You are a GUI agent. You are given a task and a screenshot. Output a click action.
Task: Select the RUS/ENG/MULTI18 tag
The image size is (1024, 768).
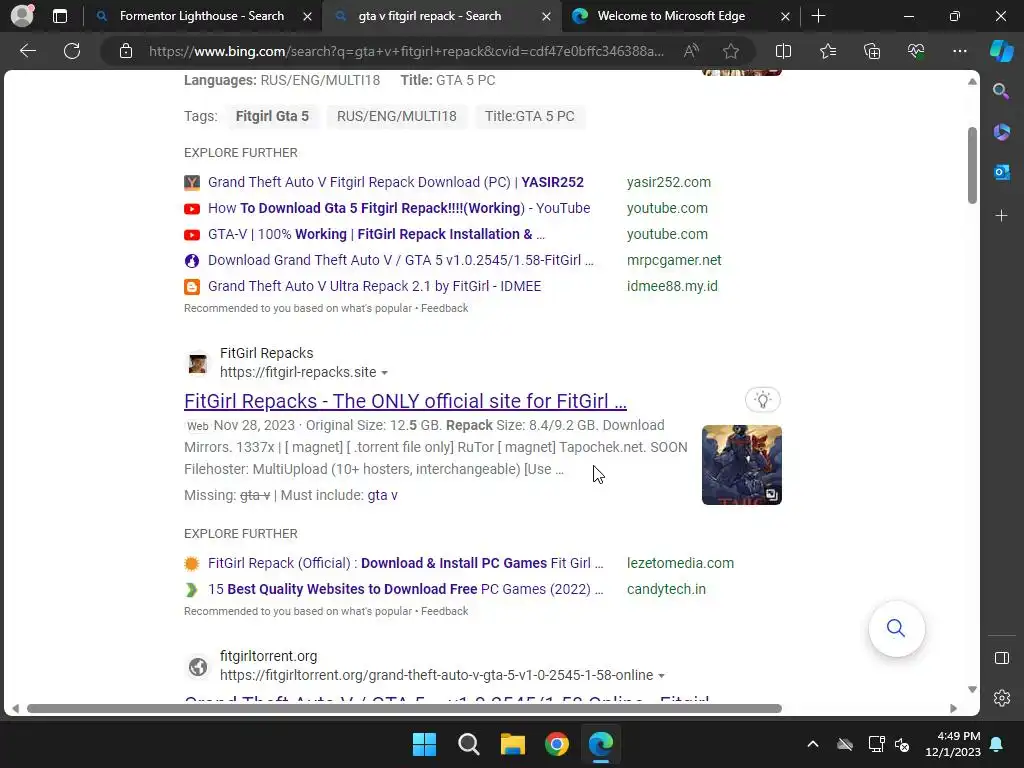coord(396,116)
